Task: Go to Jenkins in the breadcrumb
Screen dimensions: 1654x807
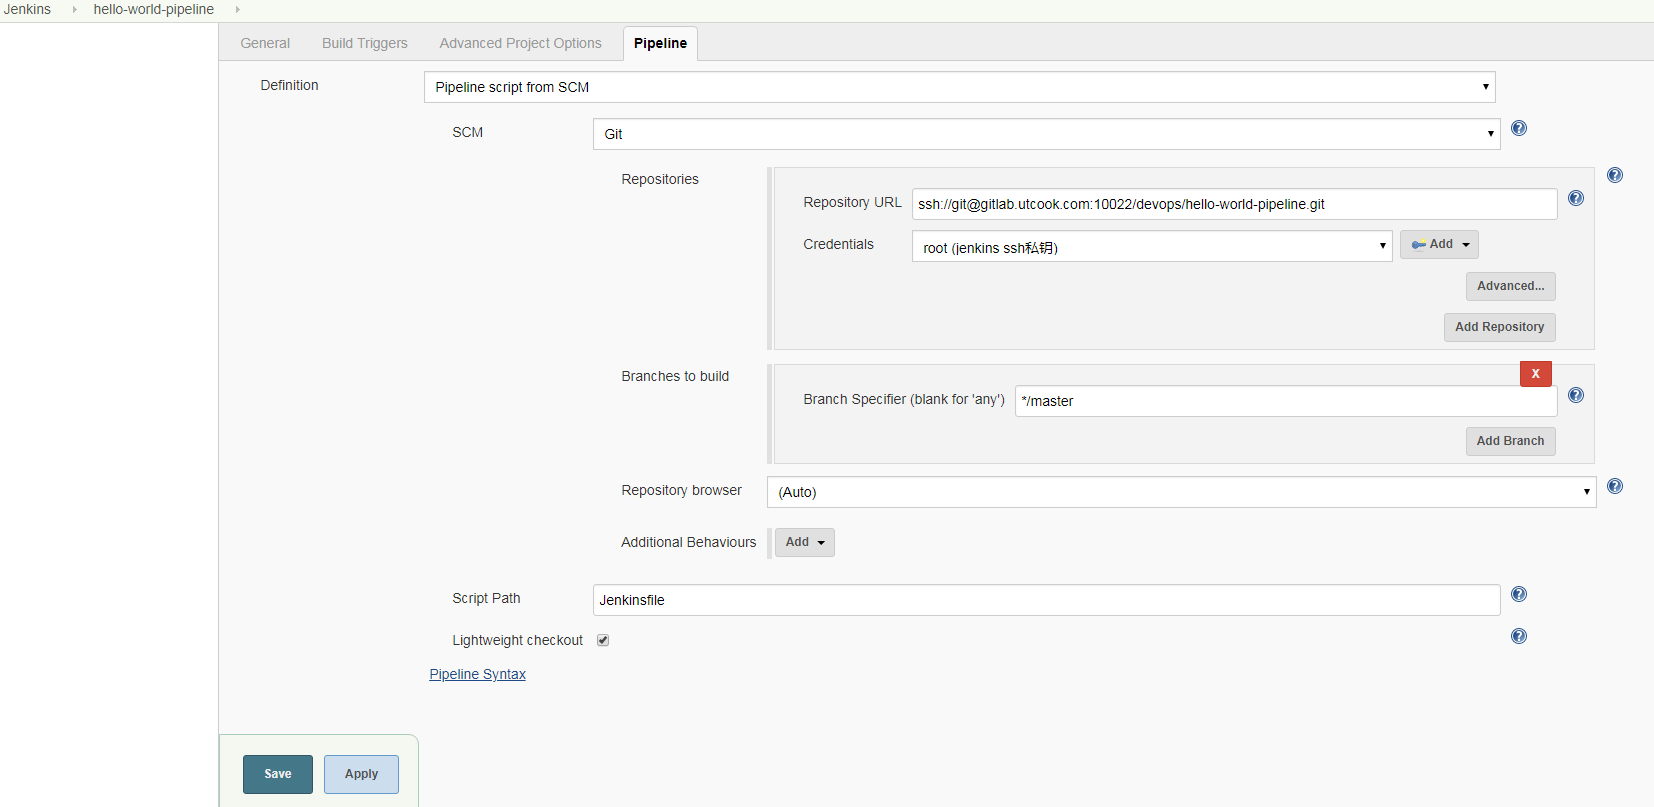Action: pos(27,9)
